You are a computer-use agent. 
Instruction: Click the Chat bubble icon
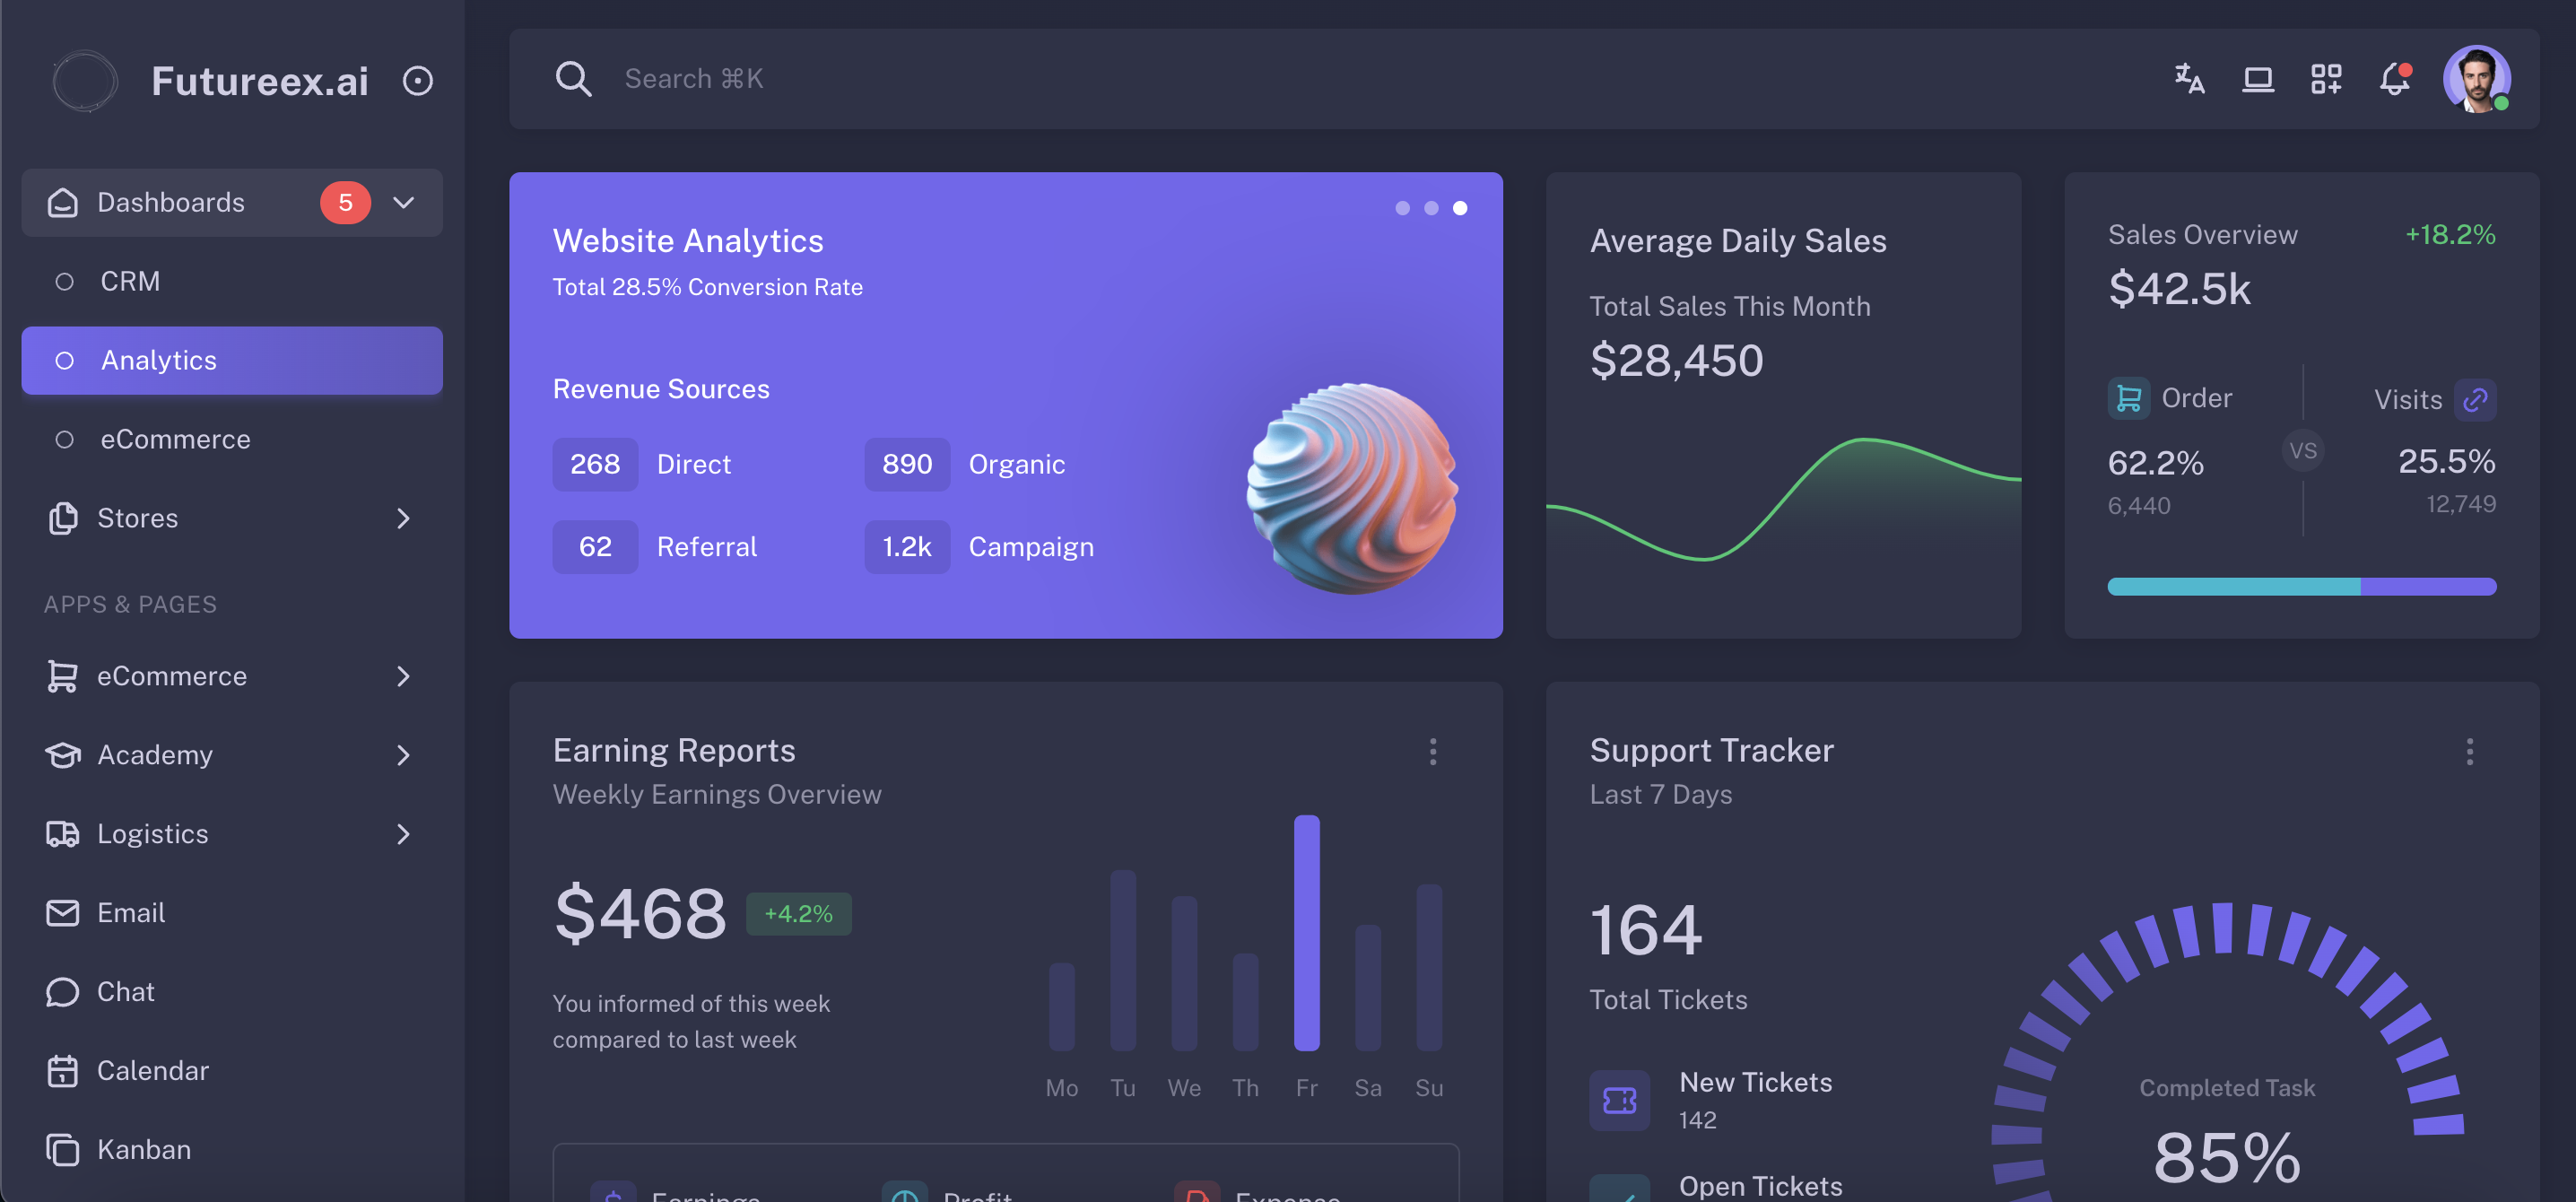(x=63, y=992)
